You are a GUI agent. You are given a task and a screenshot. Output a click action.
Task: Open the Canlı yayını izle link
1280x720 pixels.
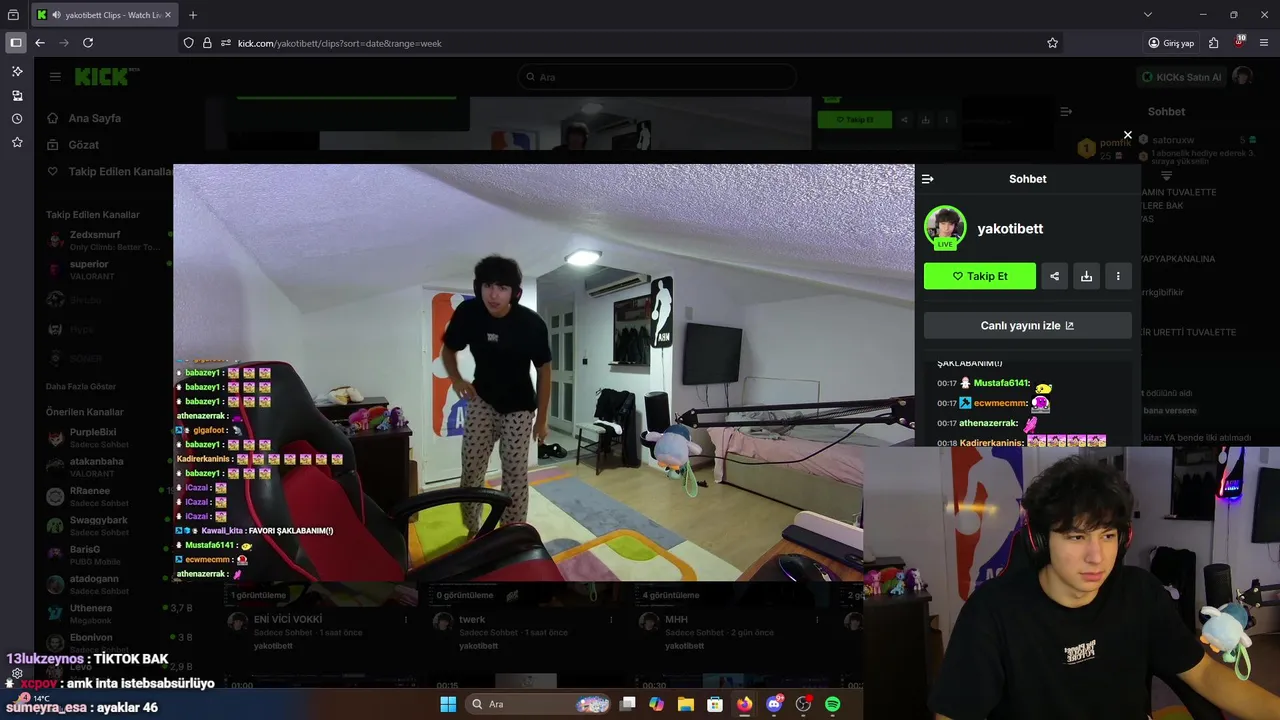[x=1027, y=325]
